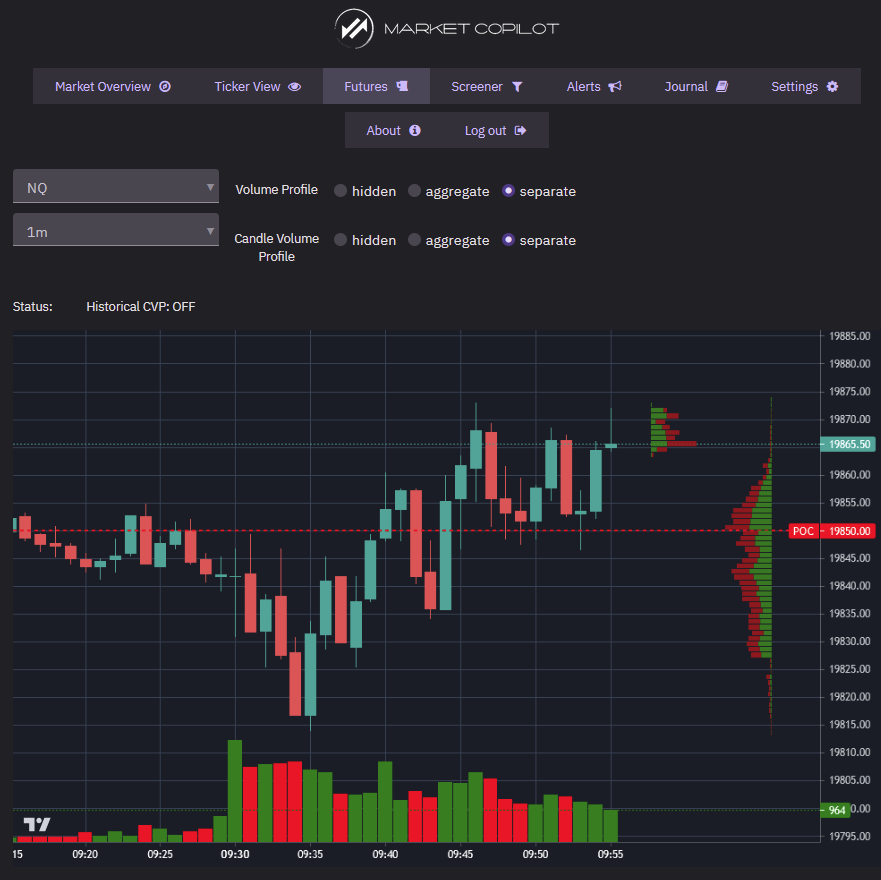Image resolution: width=881 pixels, height=880 pixels.
Task: Set Candle Volume Profile to hidden
Action: click(340, 239)
